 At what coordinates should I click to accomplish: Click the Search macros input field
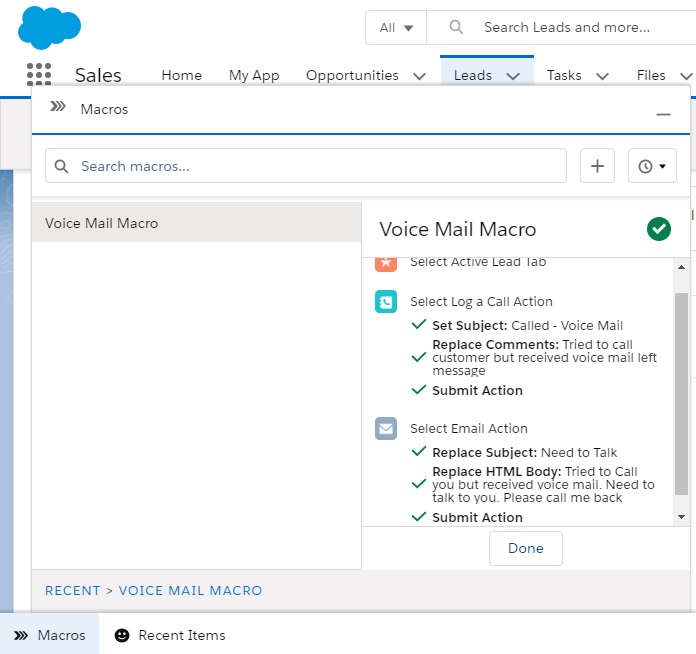point(306,166)
